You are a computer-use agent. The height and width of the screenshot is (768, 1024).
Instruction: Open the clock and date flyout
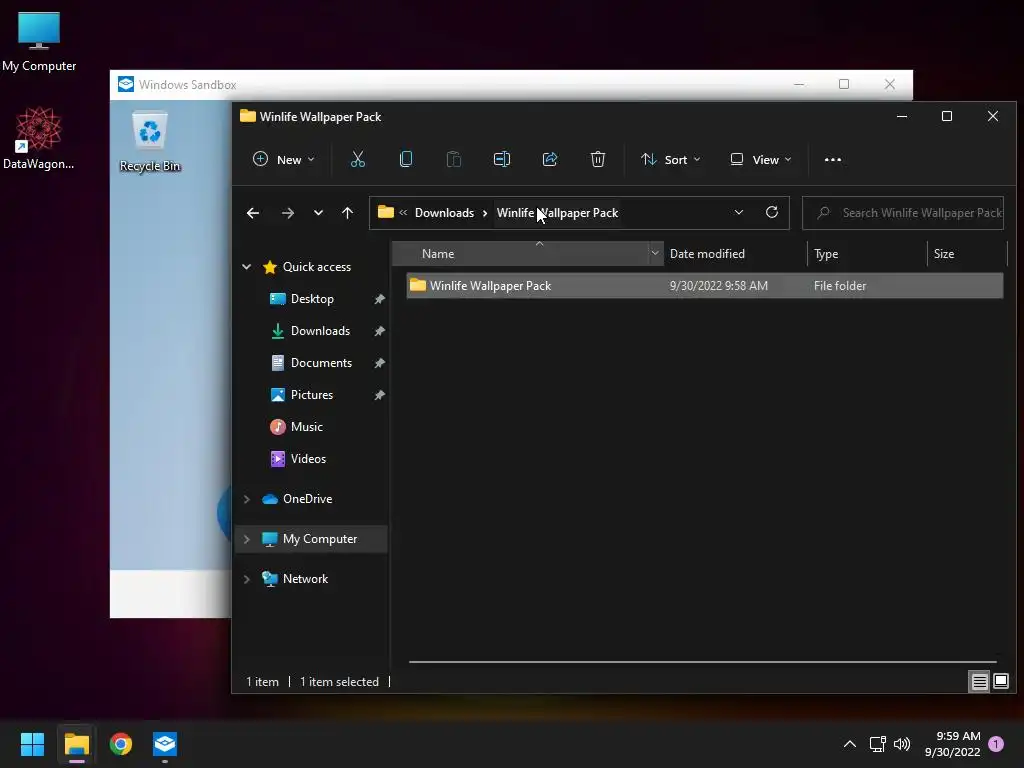point(952,744)
